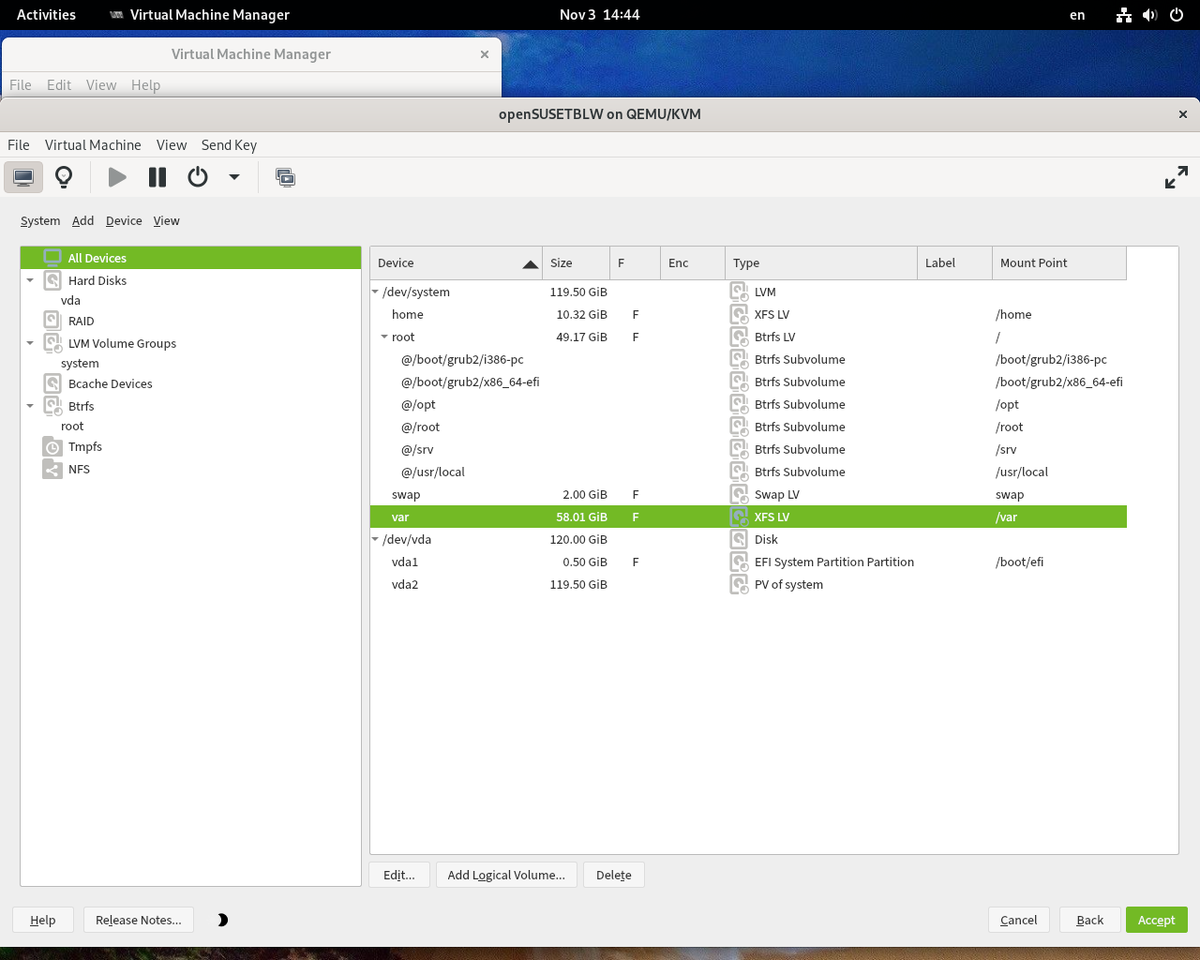Screen dimensions: 1200x960
Task: Start the virtual machine with the play icon
Action: click(116, 177)
